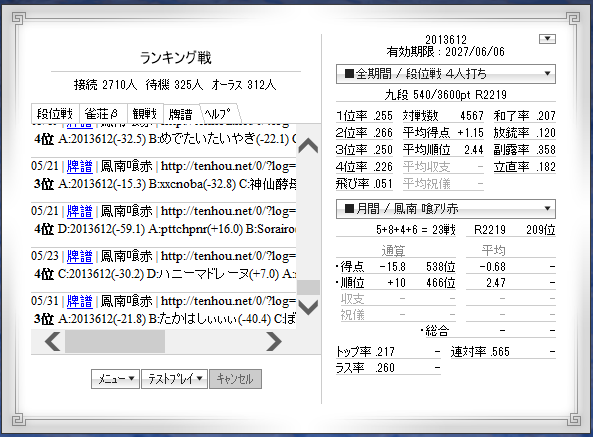Viewport: 593px width, 437px height.
Task: Click the scroll right chevron arrow
Action: click(274, 341)
